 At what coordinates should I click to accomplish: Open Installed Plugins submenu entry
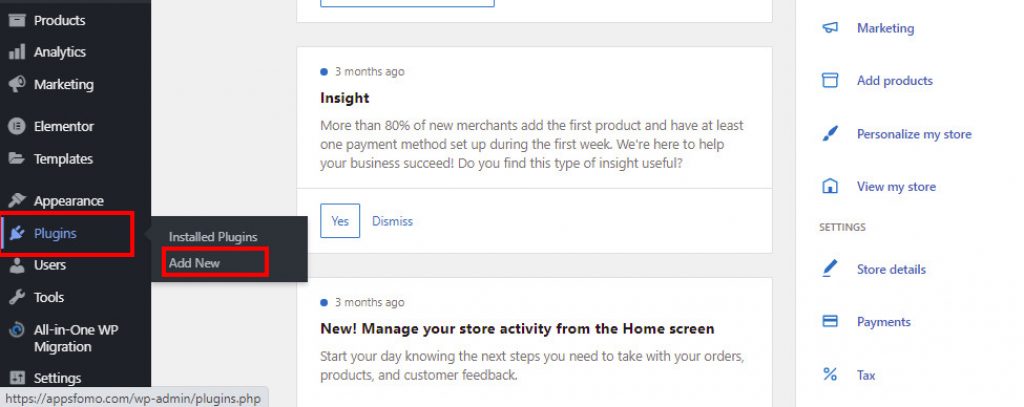[x=213, y=236]
